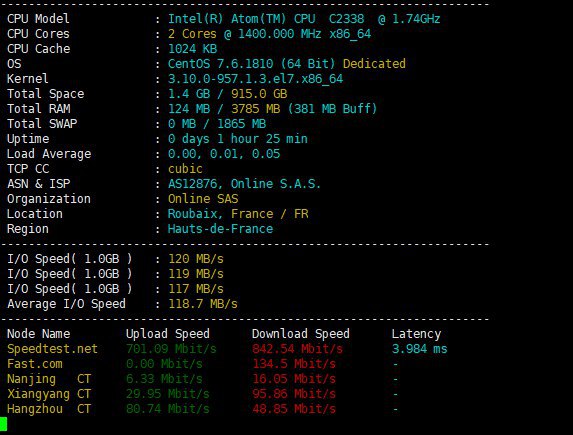
Task: Click the CentOS 7.6.1810 OS value
Action: (x=251, y=64)
